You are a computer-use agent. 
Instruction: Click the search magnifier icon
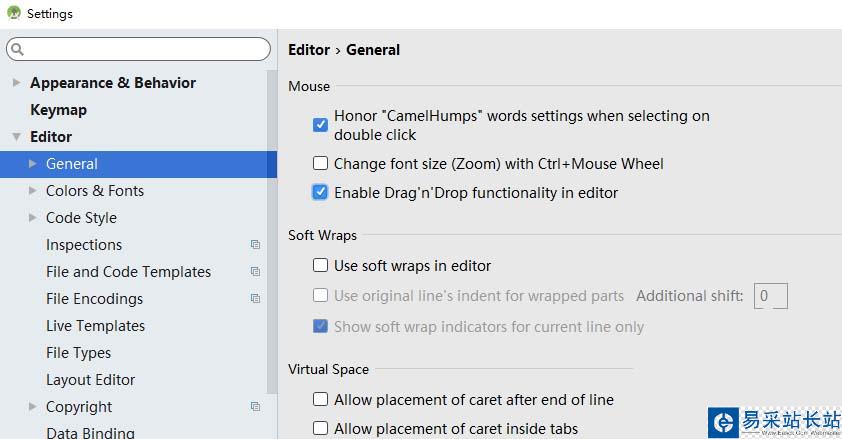pyautogui.click(x=17, y=49)
